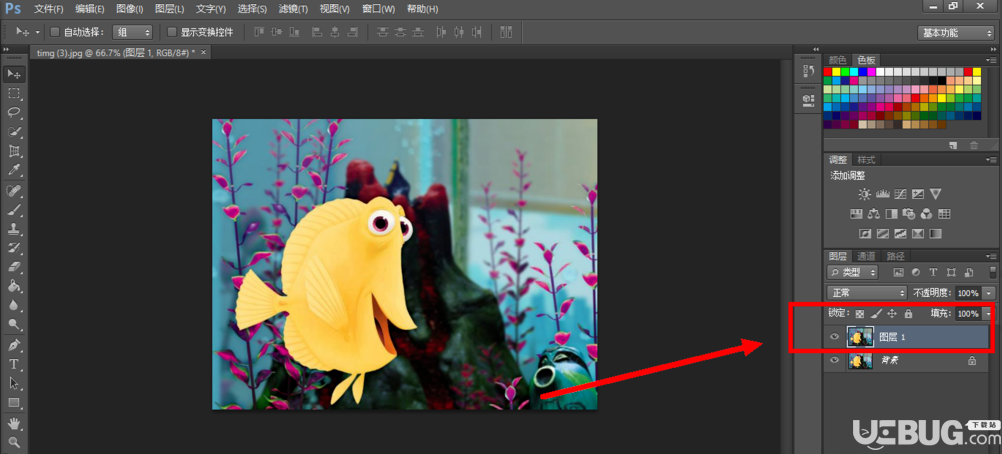Select the History Brush tool
1002x454 pixels.
coord(13,247)
